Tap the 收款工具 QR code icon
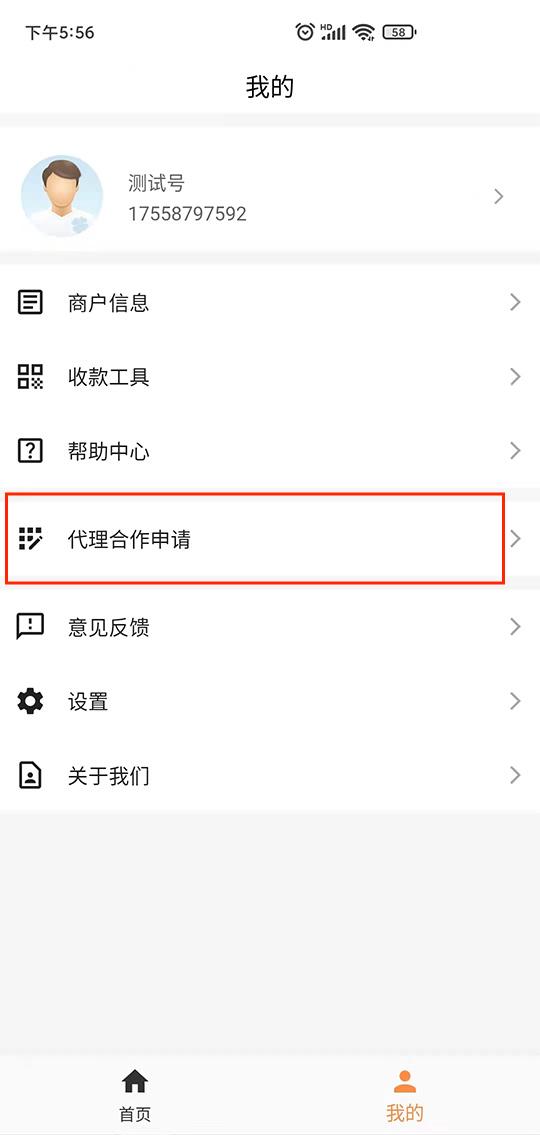540x1135 pixels. click(30, 376)
